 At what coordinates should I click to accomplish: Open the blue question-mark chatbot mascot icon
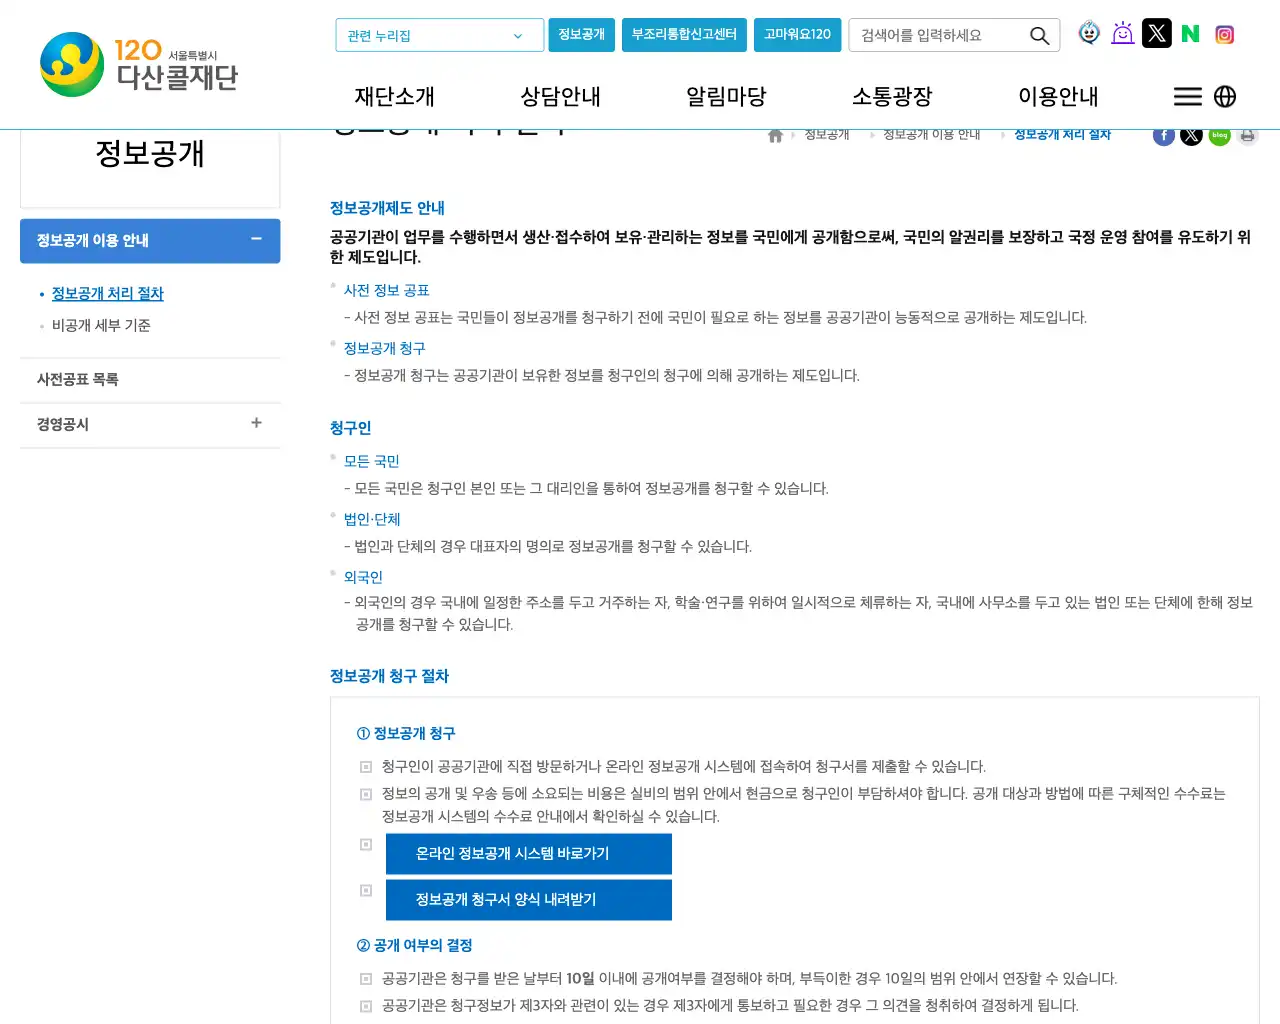pos(1089,33)
